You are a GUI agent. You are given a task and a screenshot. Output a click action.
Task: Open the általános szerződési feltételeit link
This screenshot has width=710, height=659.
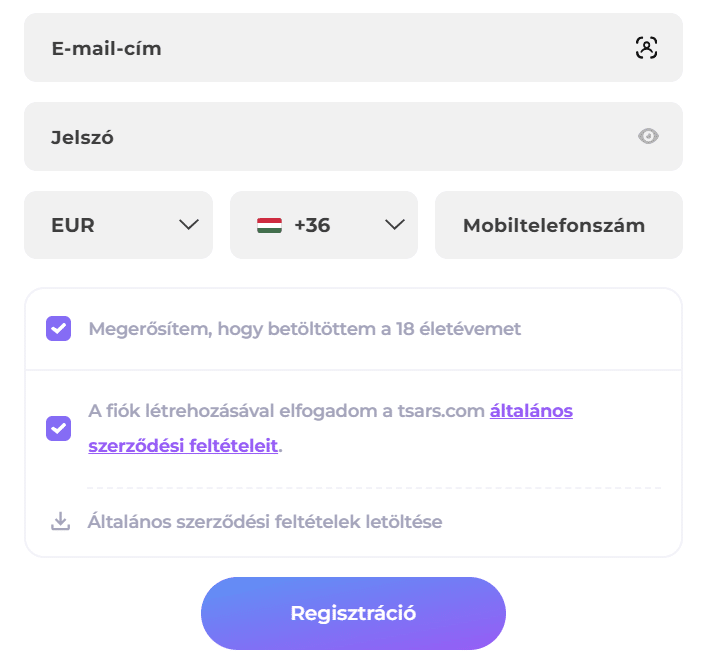tap(531, 411)
